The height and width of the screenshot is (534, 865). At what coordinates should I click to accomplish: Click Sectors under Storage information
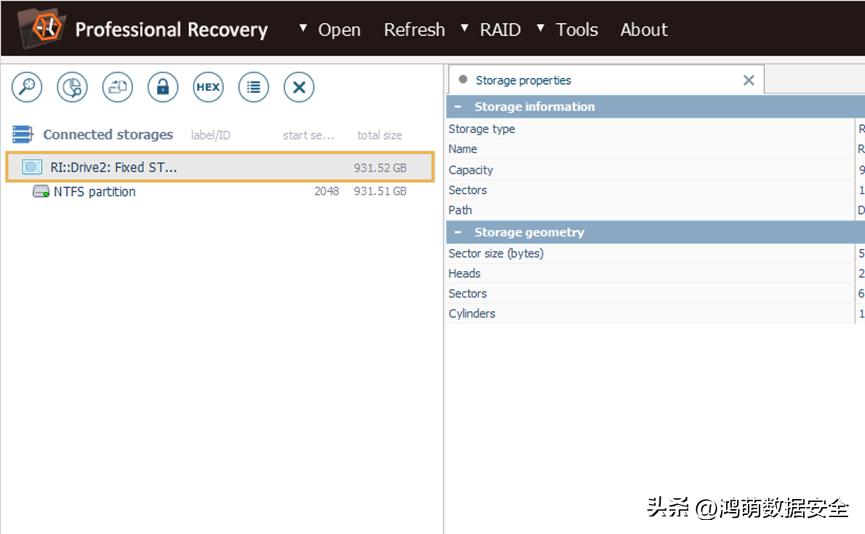click(x=655, y=190)
